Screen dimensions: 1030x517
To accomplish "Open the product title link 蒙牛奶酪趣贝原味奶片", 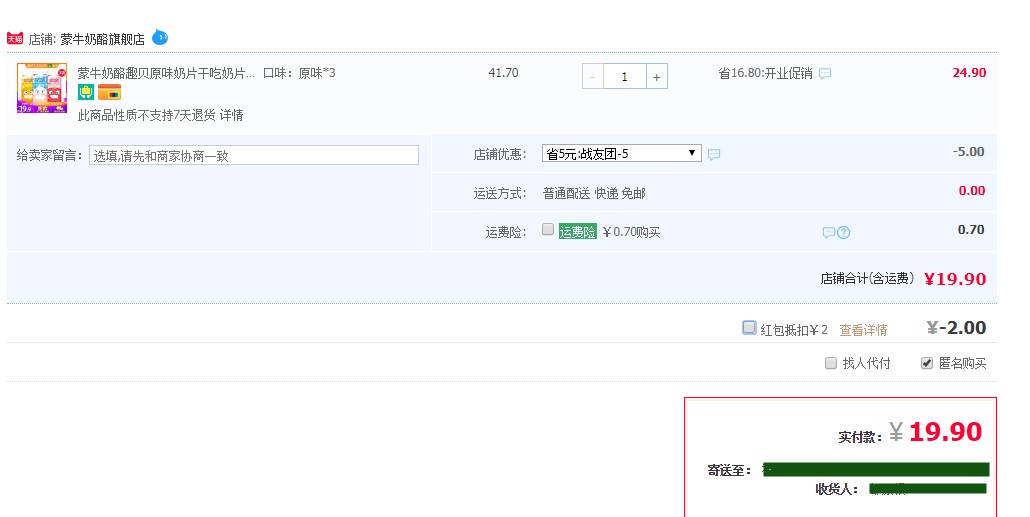I will click(x=166, y=73).
